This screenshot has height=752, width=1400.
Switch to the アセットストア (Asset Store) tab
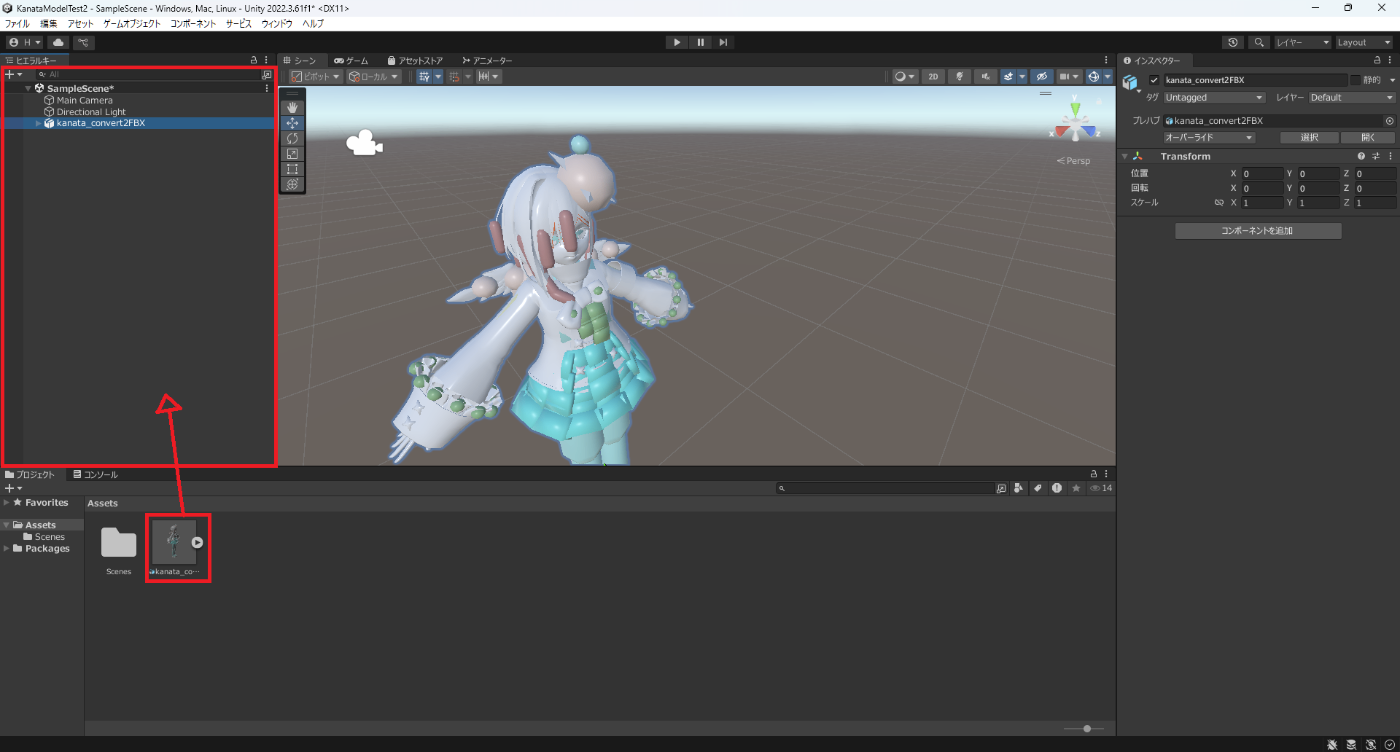(x=415, y=60)
